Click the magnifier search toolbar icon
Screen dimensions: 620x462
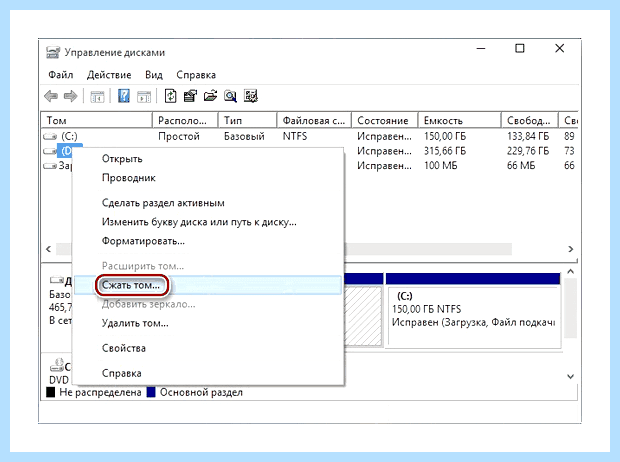point(230,96)
